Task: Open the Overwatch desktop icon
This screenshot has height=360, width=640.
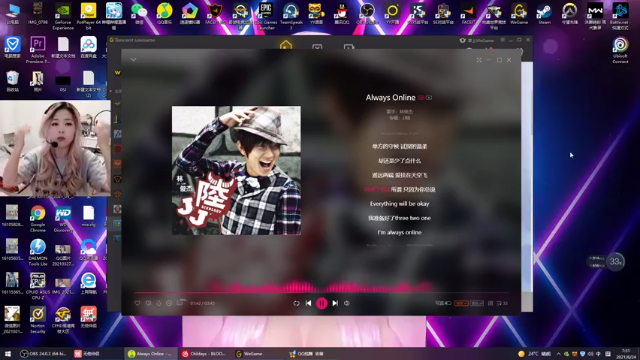Action: (x=569, y=15)
